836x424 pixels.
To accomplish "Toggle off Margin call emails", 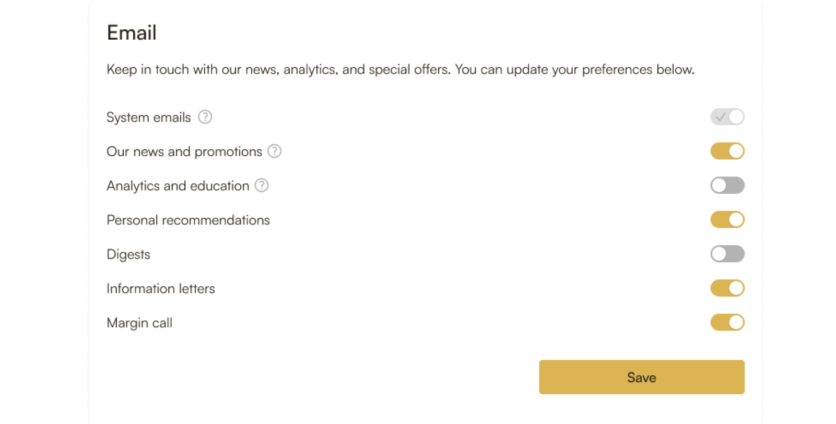I will coord(727,322).
